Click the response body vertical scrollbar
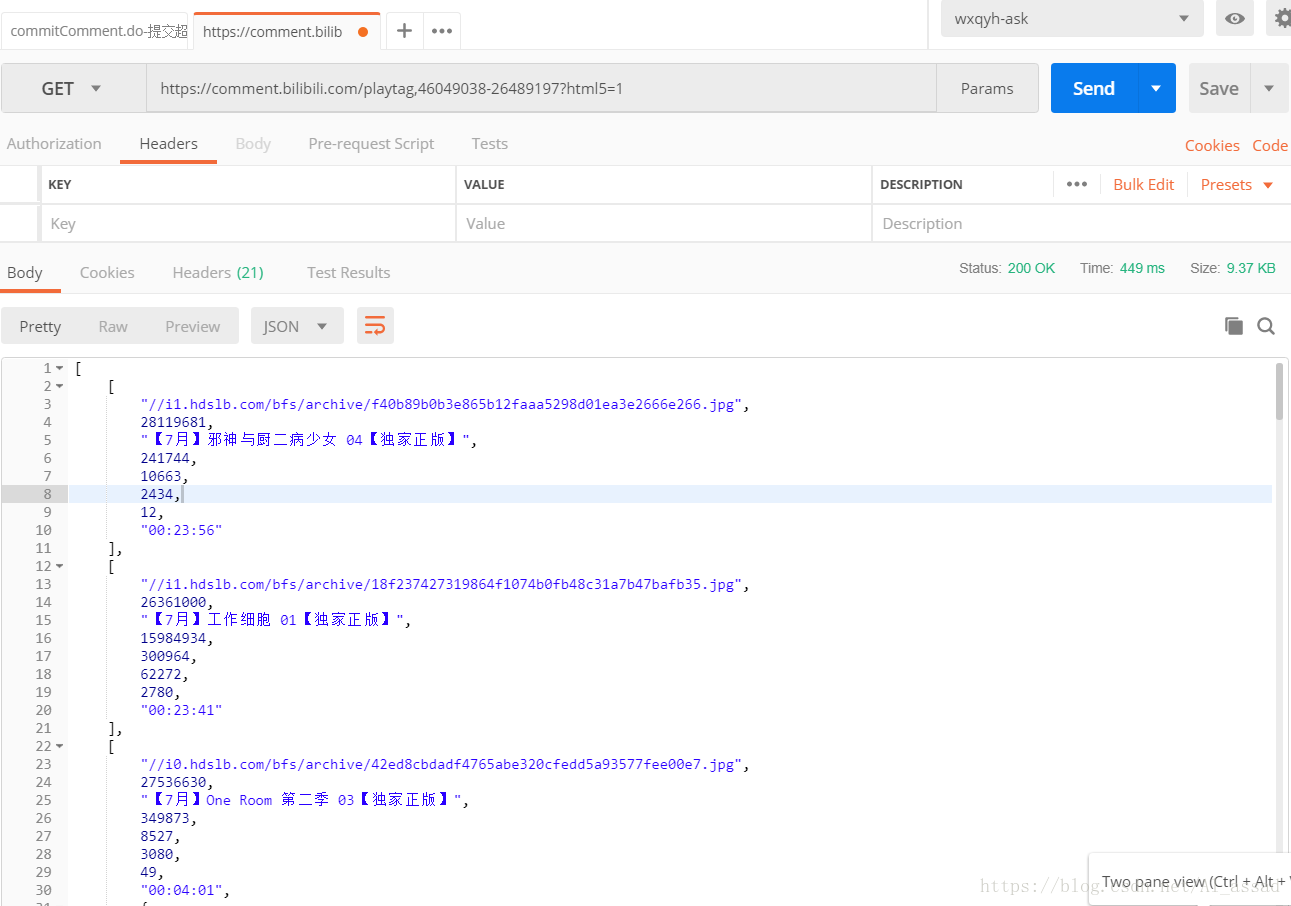The width and height of the screenshot is (1291, 906). 1280,390
